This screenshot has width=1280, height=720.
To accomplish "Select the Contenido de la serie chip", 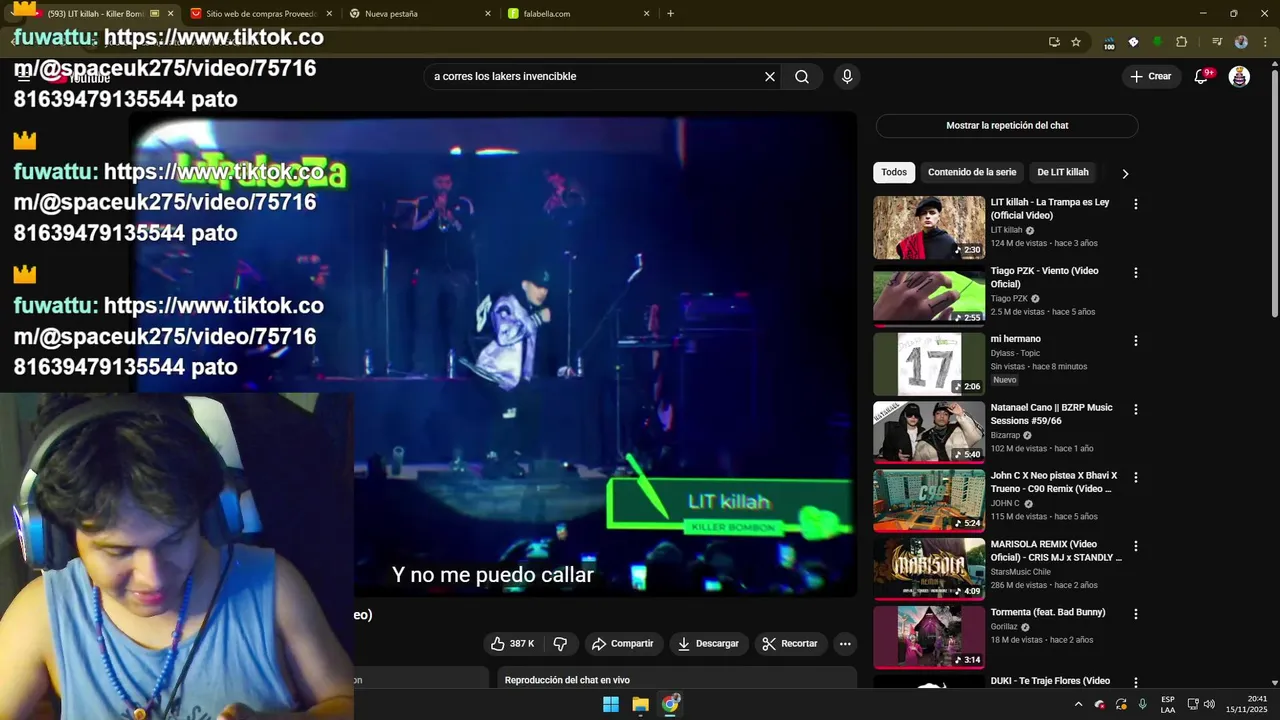I will 972,172.
